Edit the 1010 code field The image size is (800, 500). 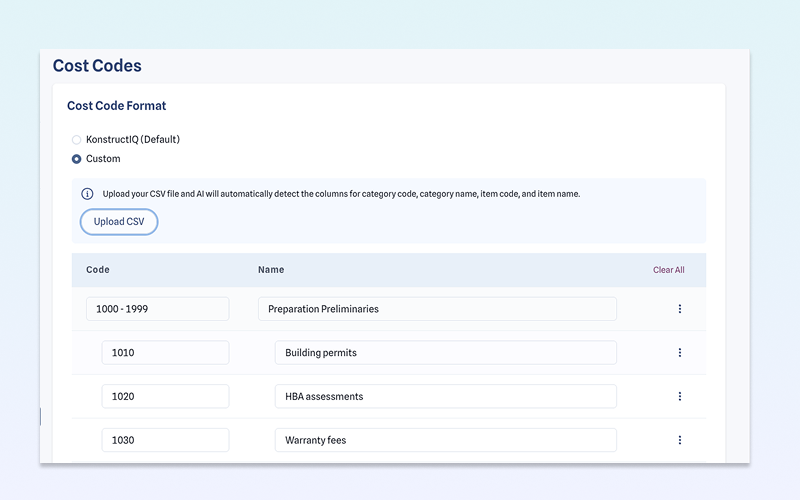[x=165, y=353]
